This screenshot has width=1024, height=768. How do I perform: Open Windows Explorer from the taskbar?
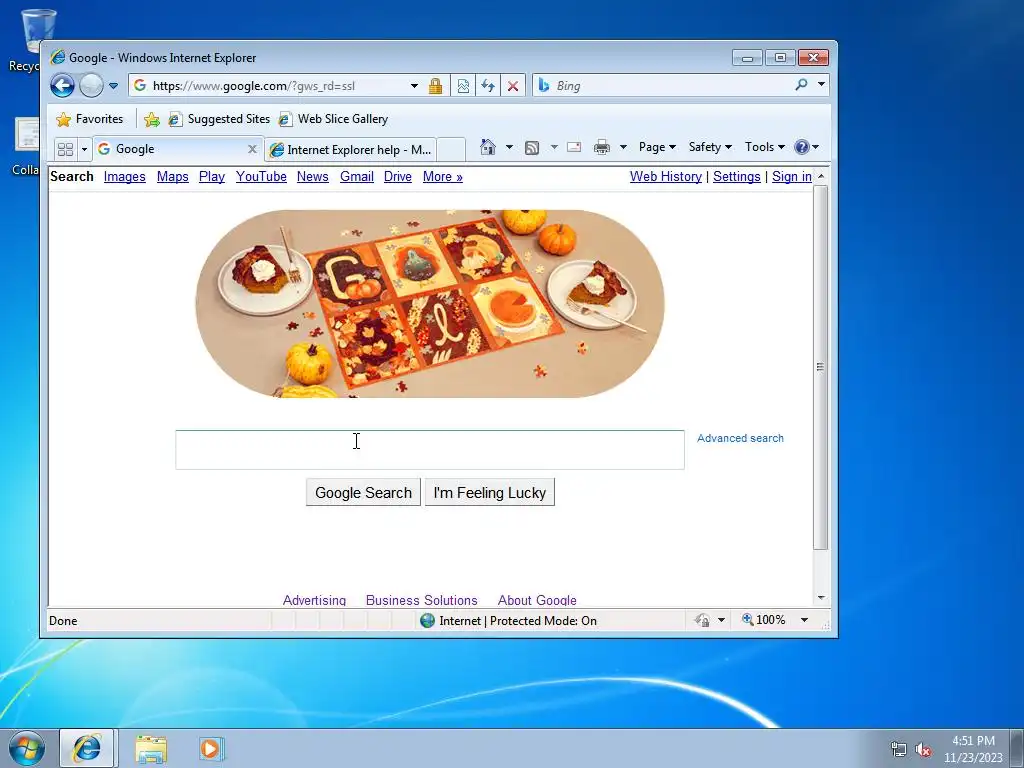[151, 748]
